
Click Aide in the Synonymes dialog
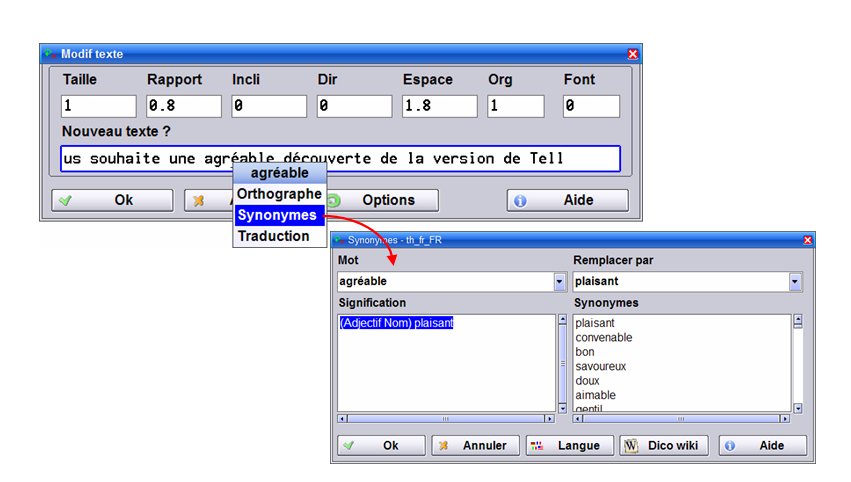coord(763,446)
